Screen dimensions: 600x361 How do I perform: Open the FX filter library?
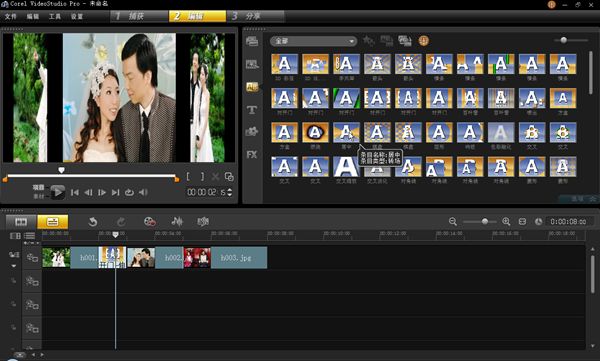click(252, 154)
